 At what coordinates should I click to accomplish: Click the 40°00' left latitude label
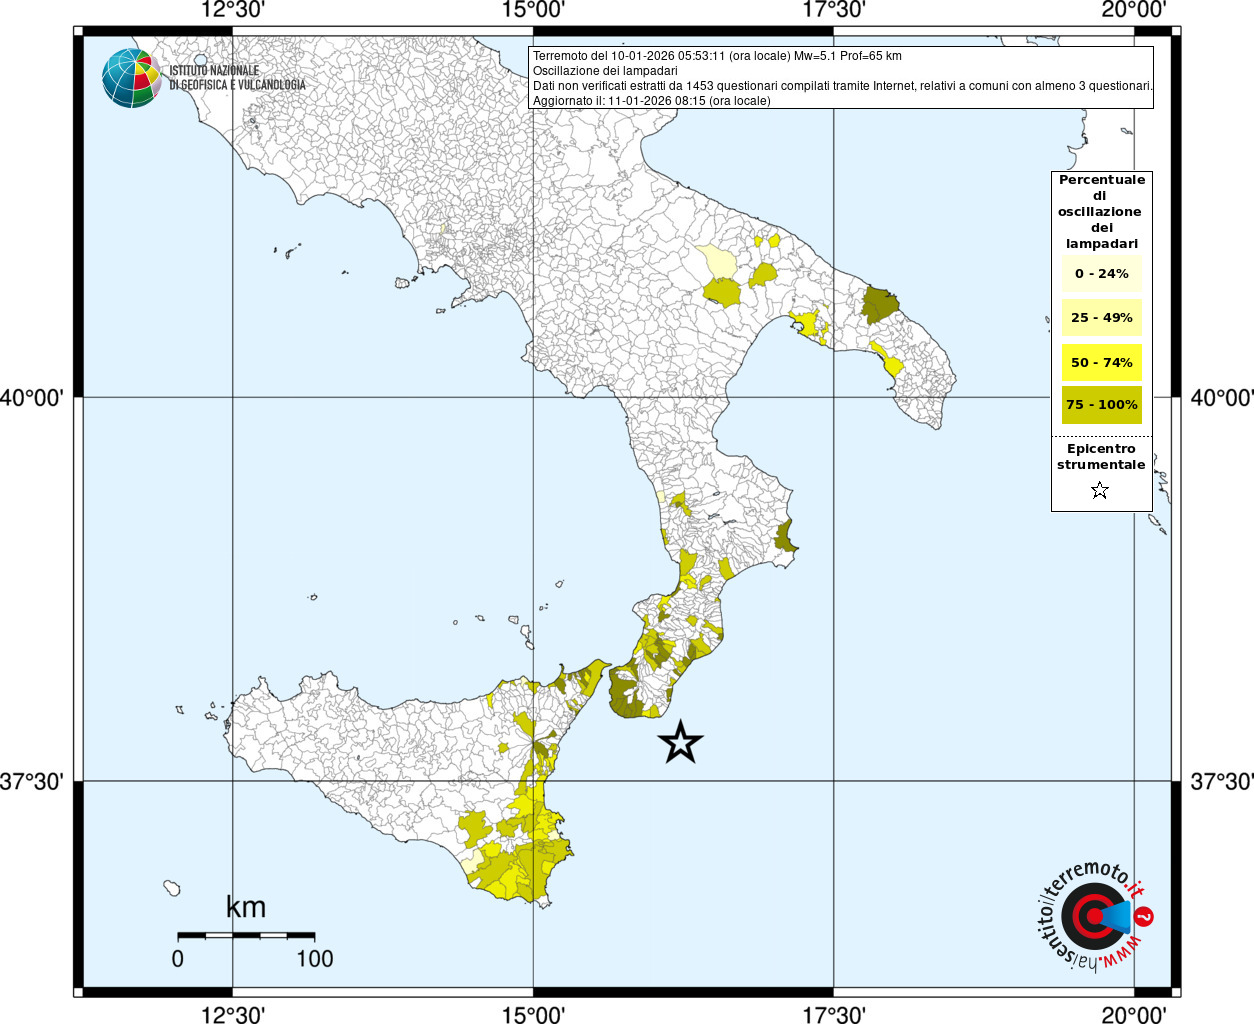[31, 398]
